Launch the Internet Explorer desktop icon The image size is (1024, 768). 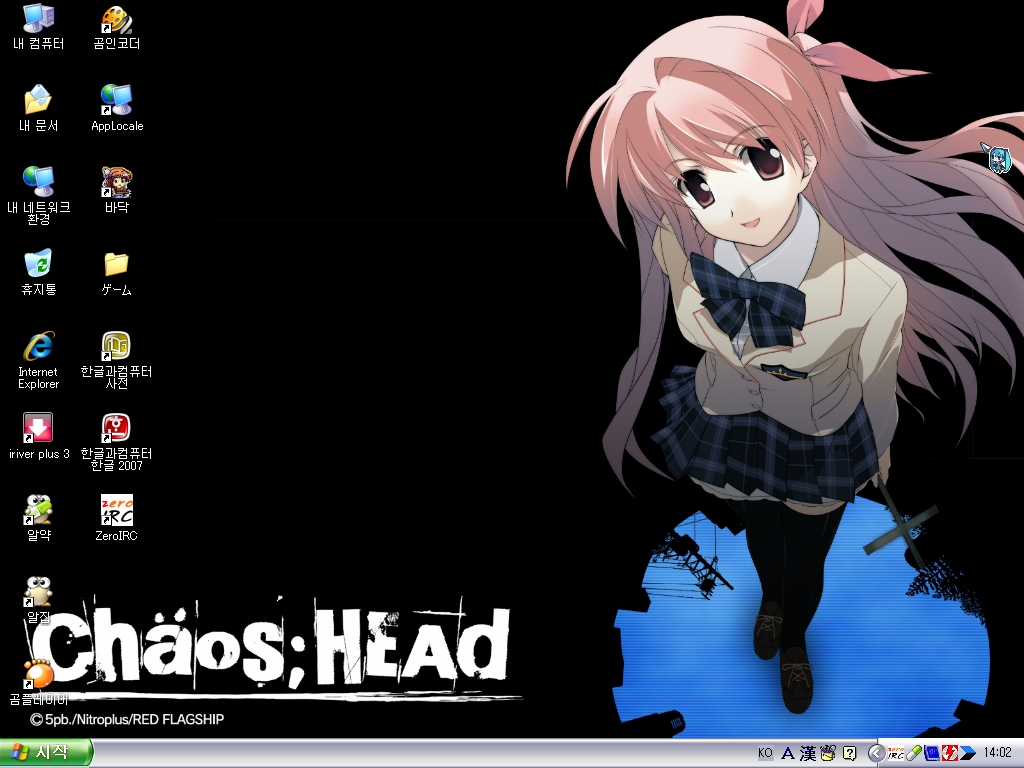click(x=39, y=360)
